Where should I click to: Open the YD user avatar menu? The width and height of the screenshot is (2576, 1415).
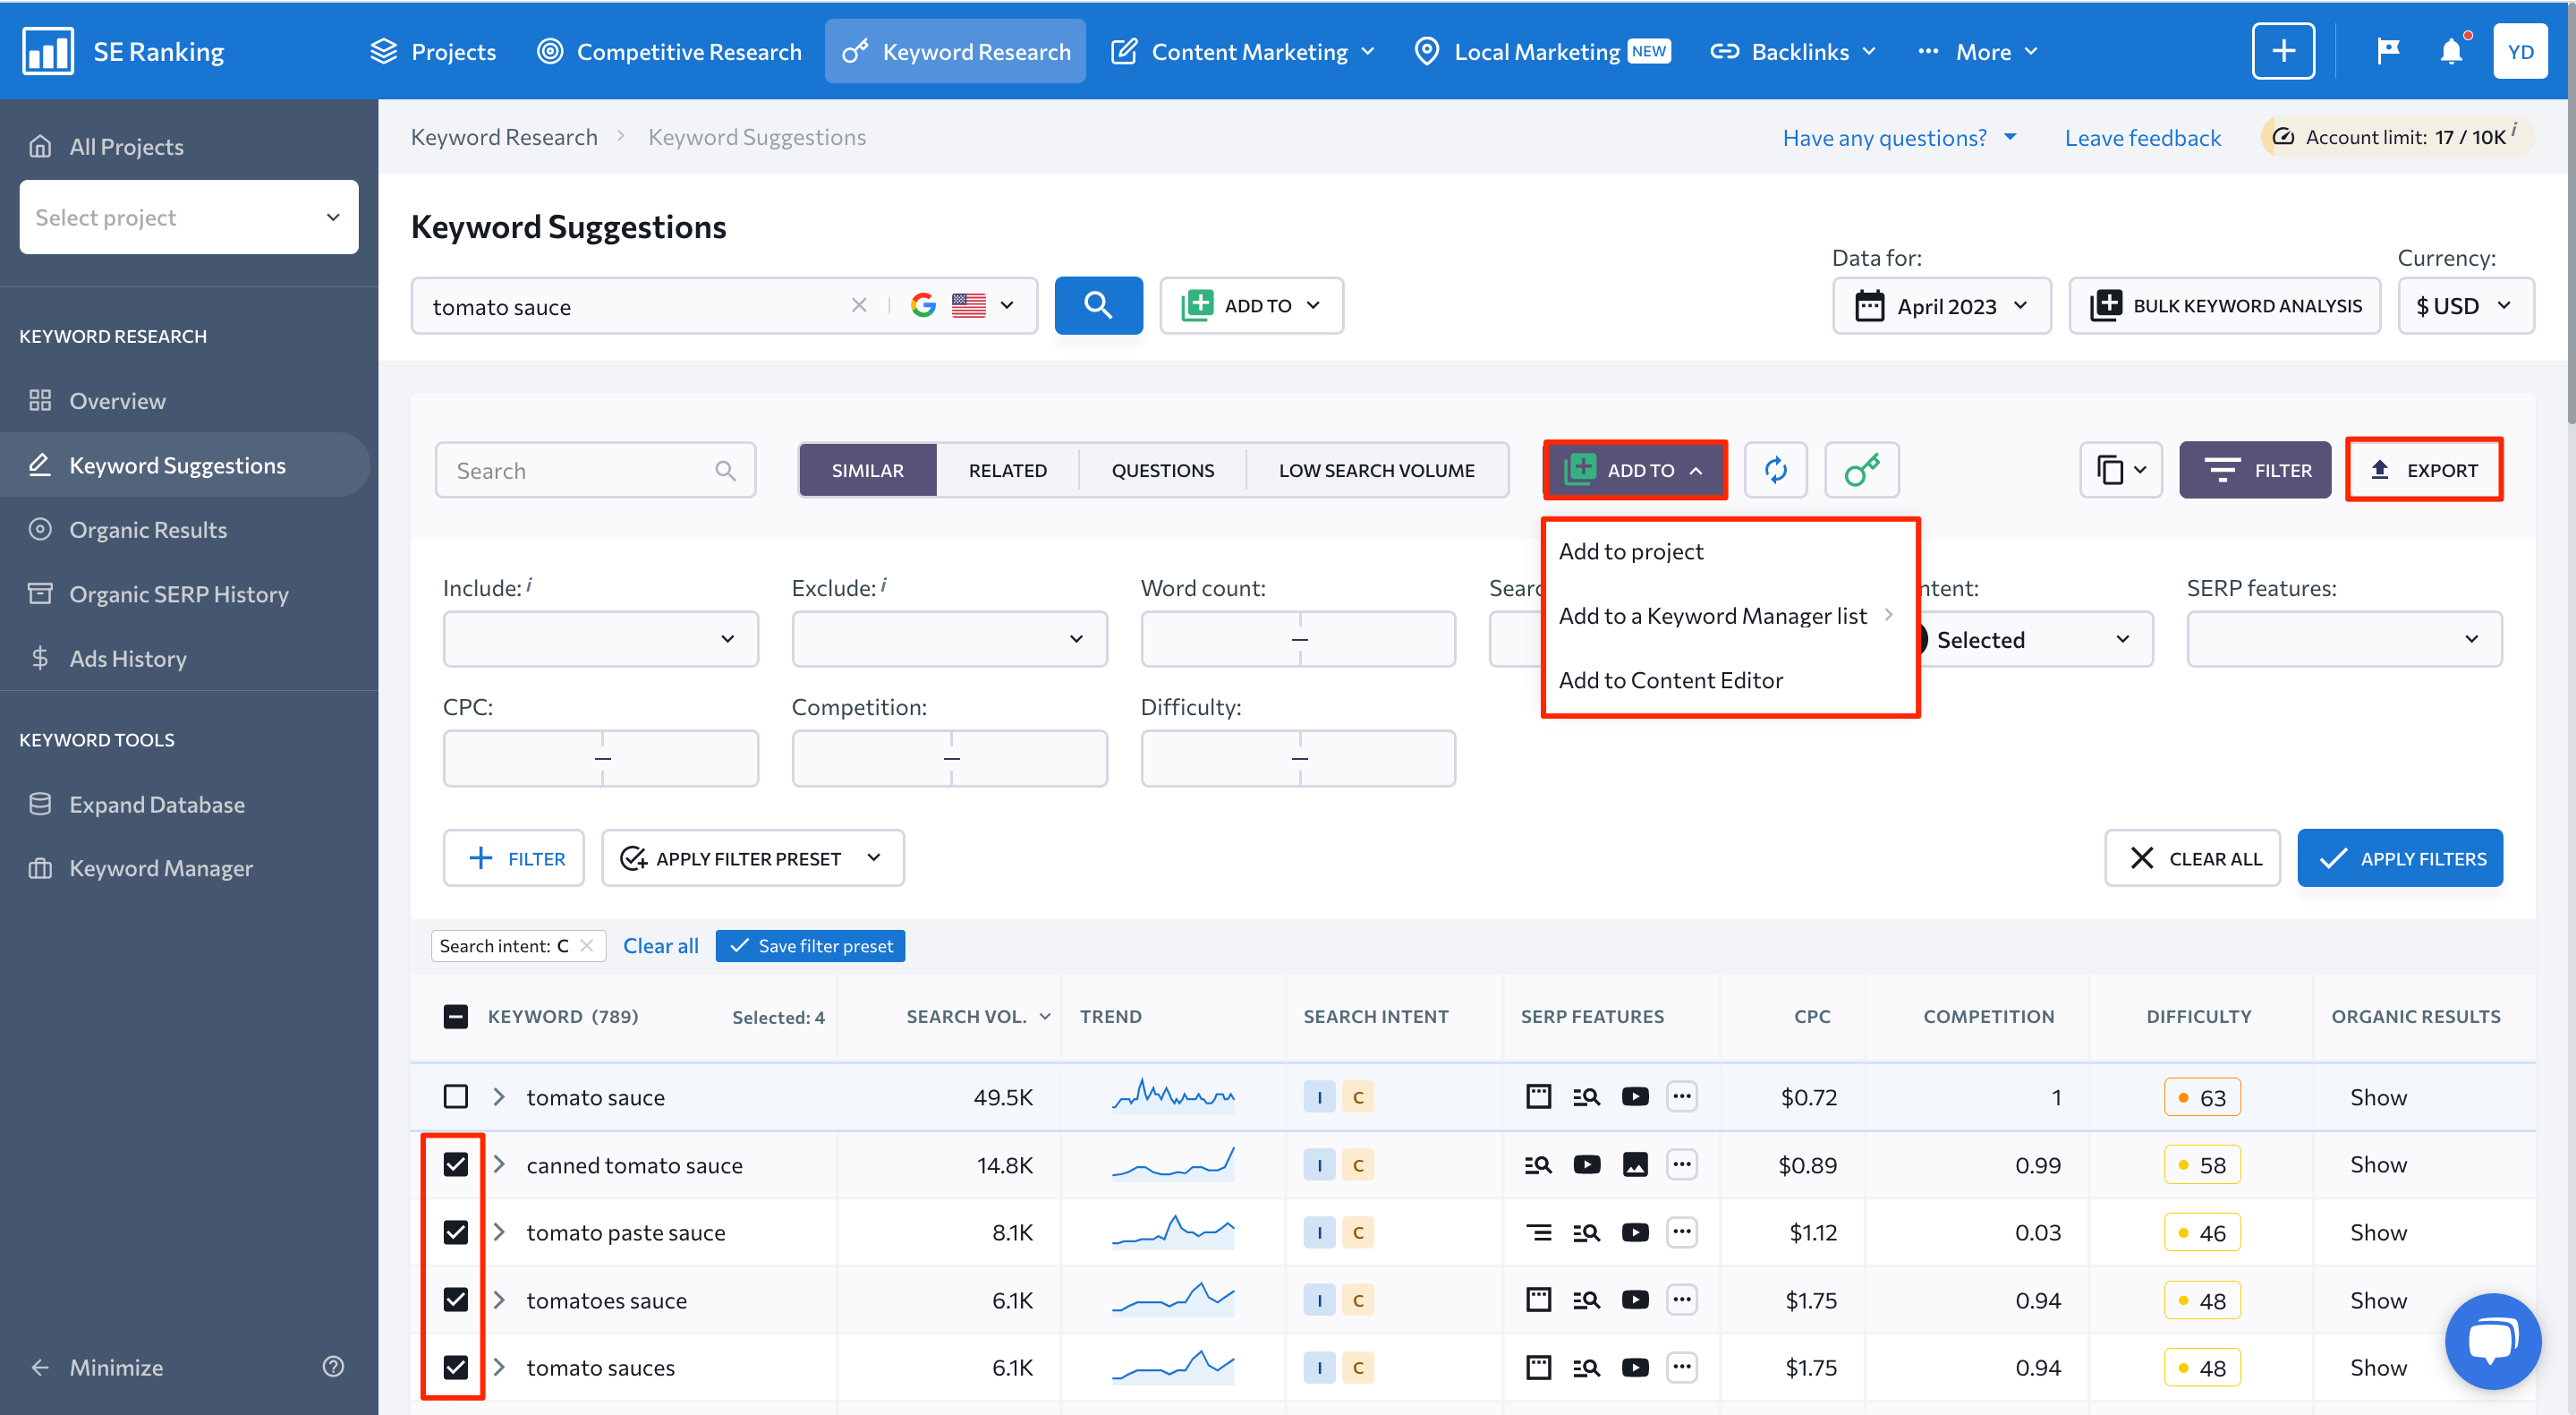(2520, 51)
